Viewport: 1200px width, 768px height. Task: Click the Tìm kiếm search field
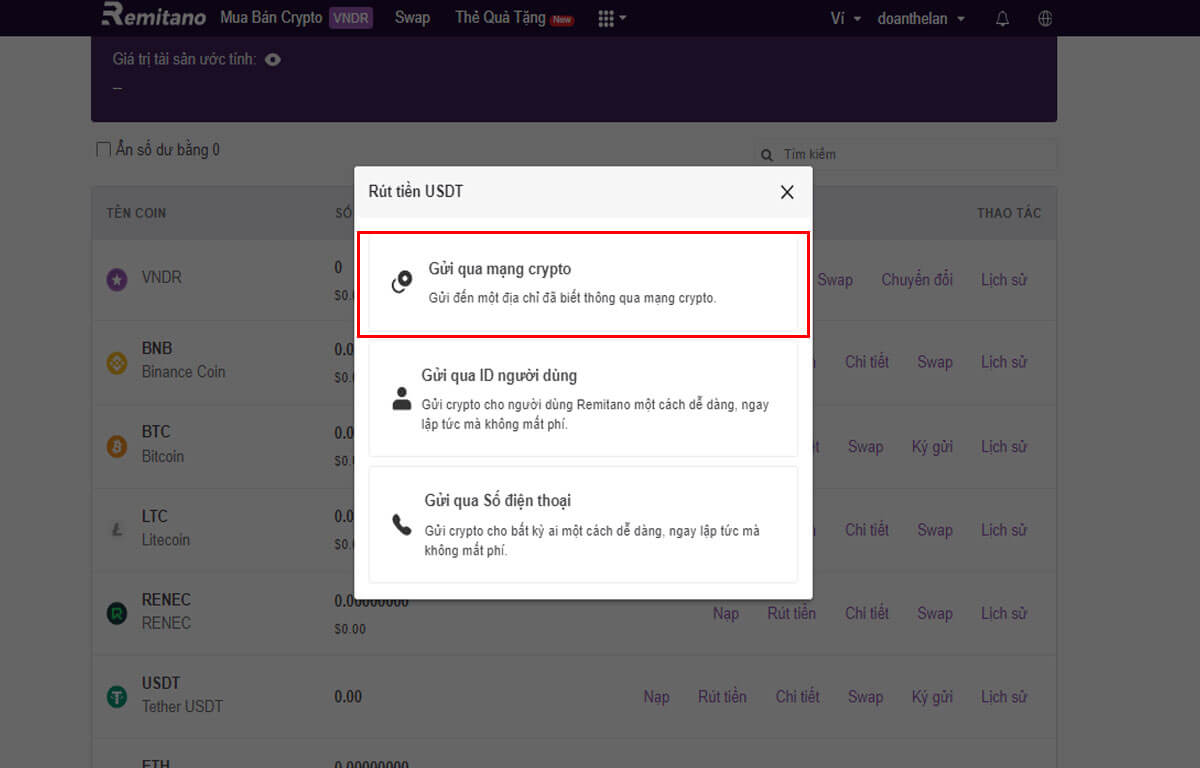[860, 155]
